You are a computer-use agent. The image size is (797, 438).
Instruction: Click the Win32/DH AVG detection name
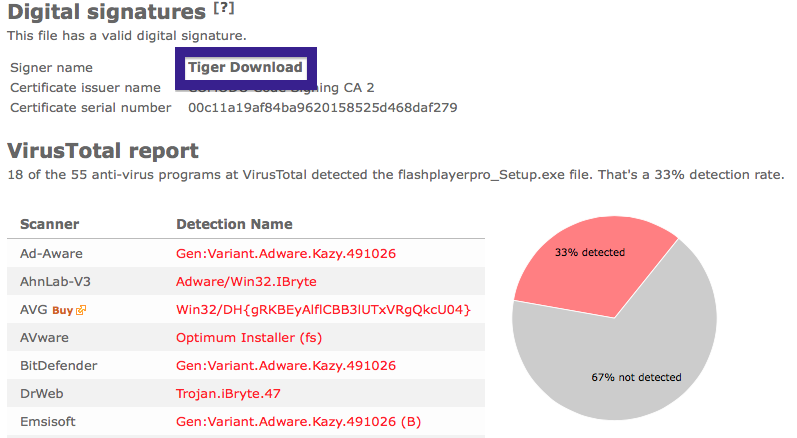tap(323, 310)
